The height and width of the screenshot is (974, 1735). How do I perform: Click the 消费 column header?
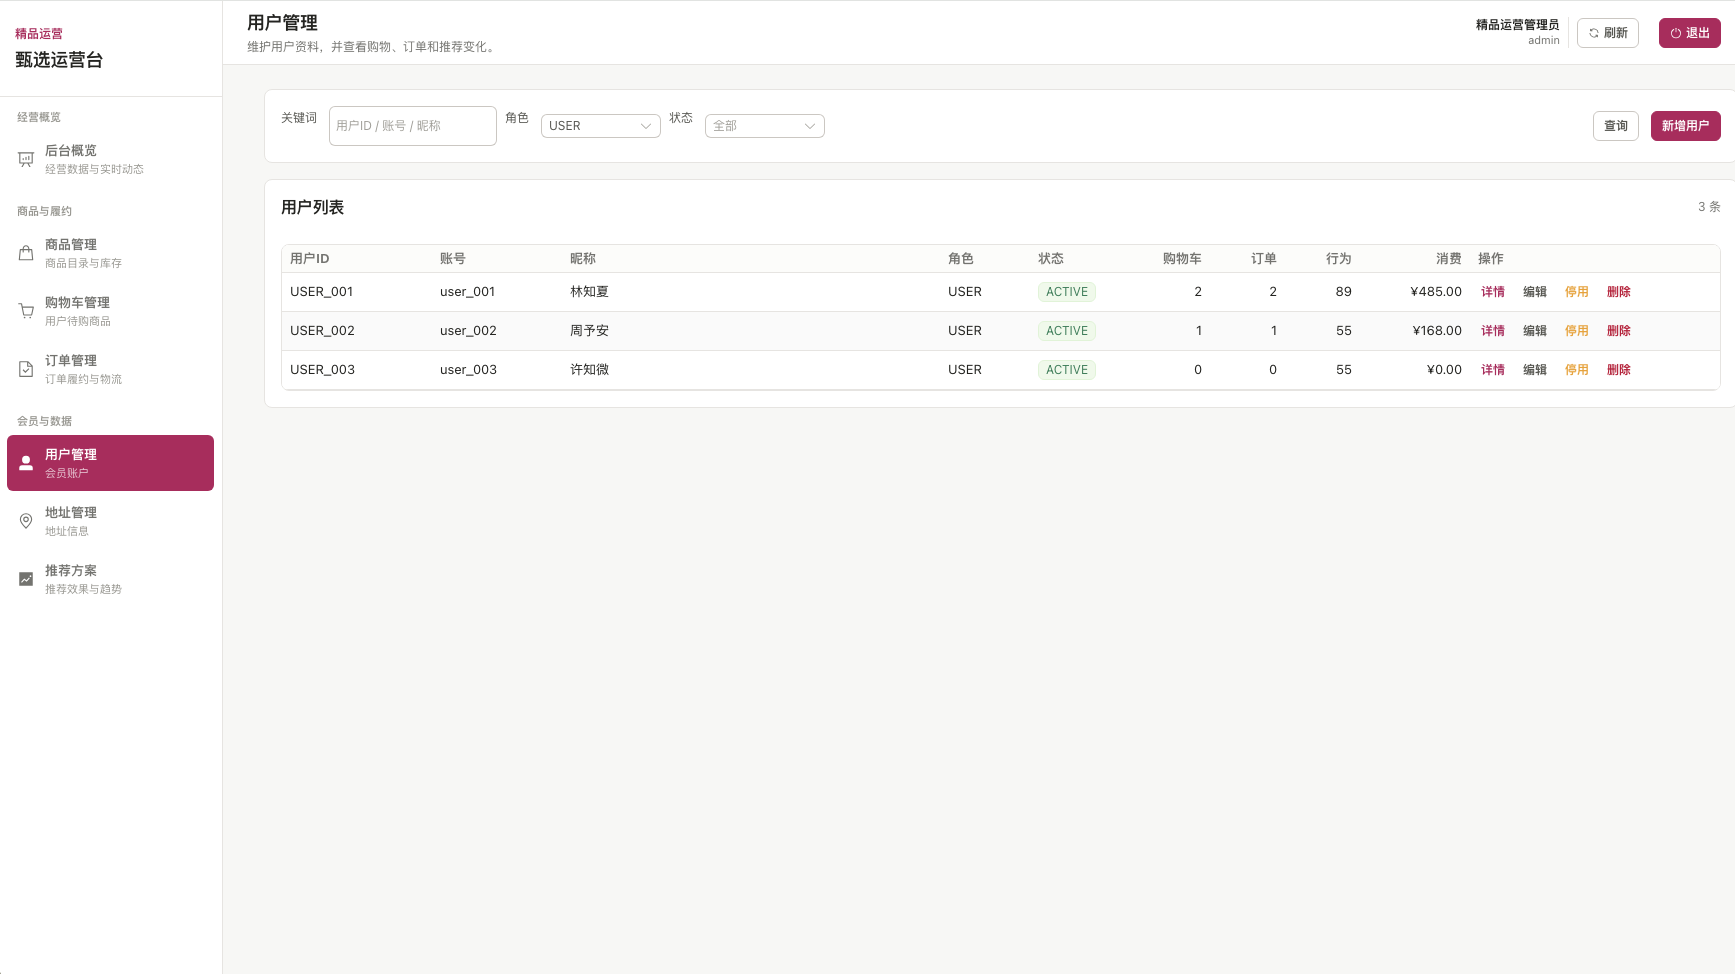pos(1448,259)
